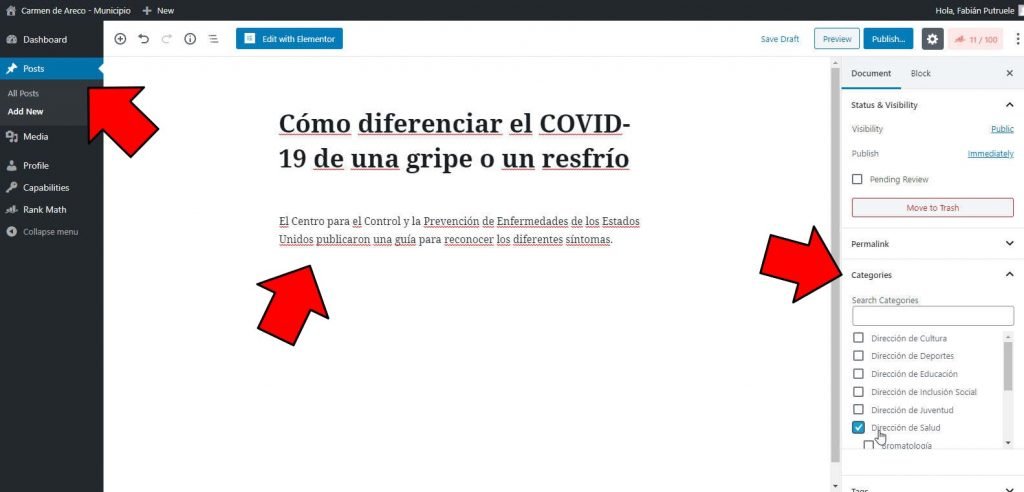
Task: Undo the last edit
Action: [x=144, y=39]
